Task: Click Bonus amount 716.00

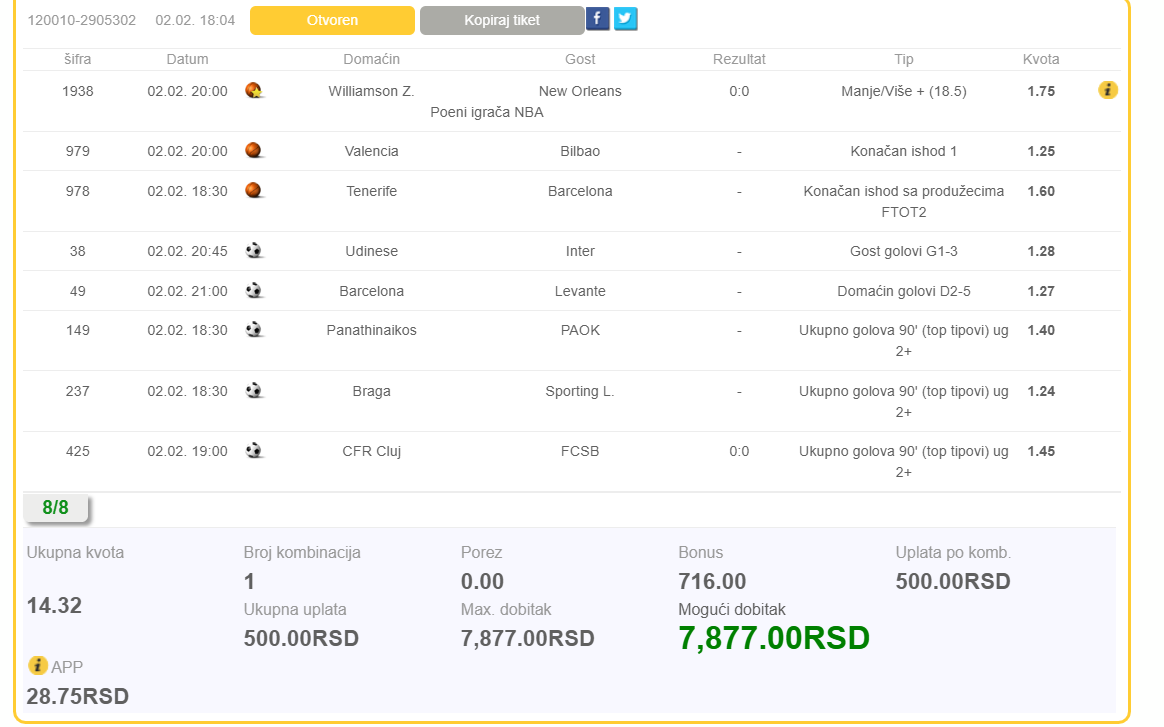Action: (712, 581)
